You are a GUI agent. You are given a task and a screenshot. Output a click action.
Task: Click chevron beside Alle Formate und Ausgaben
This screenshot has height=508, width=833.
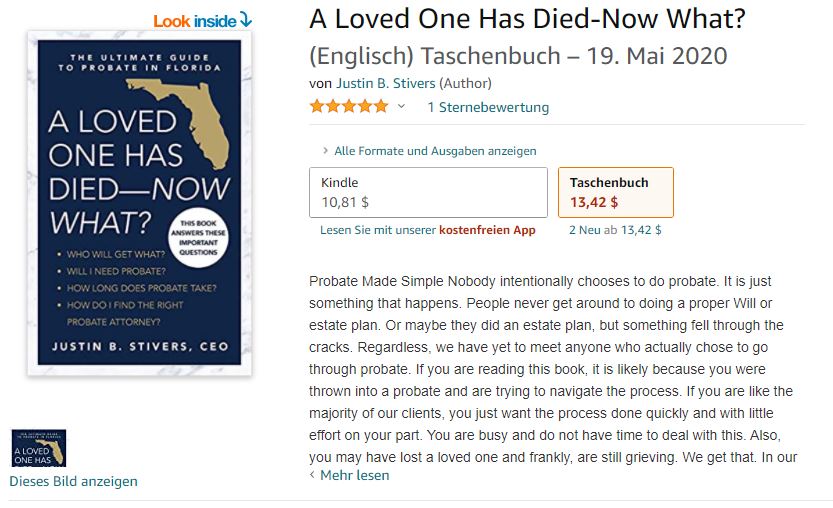tap(325, 151)
